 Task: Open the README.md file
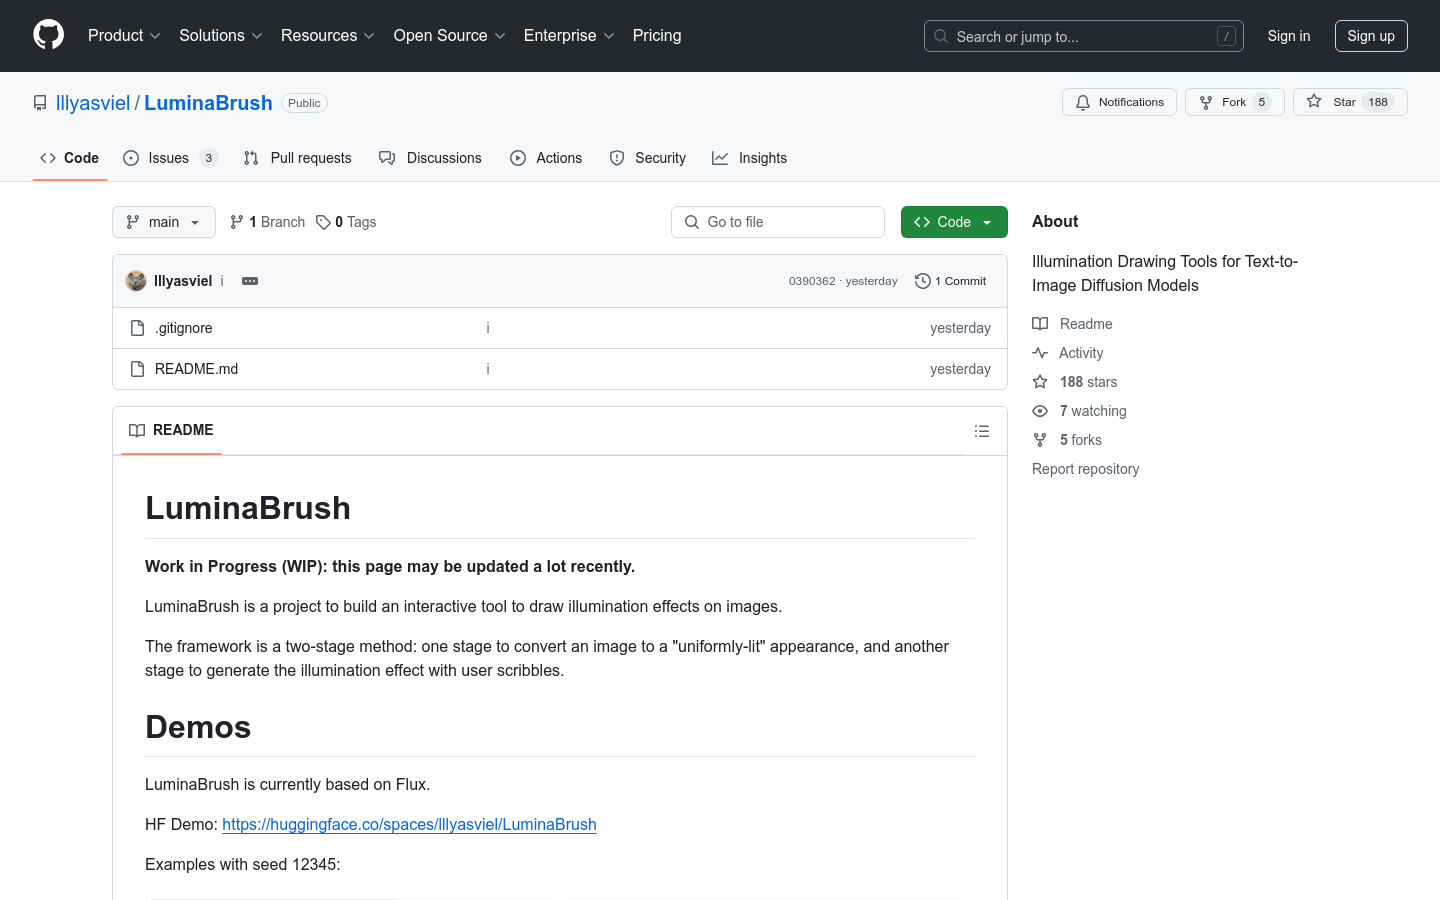pyautogui.click(x=197, y=369)
